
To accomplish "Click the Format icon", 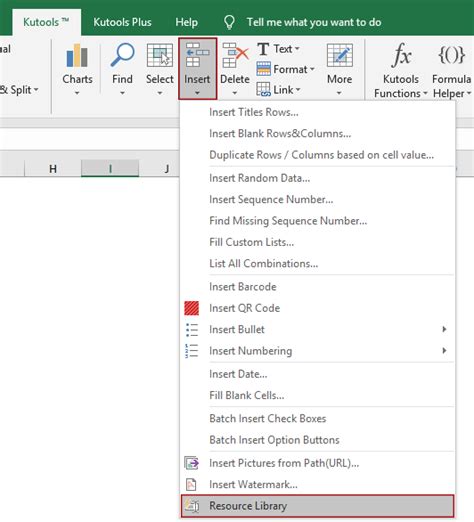I will [263, 69].
